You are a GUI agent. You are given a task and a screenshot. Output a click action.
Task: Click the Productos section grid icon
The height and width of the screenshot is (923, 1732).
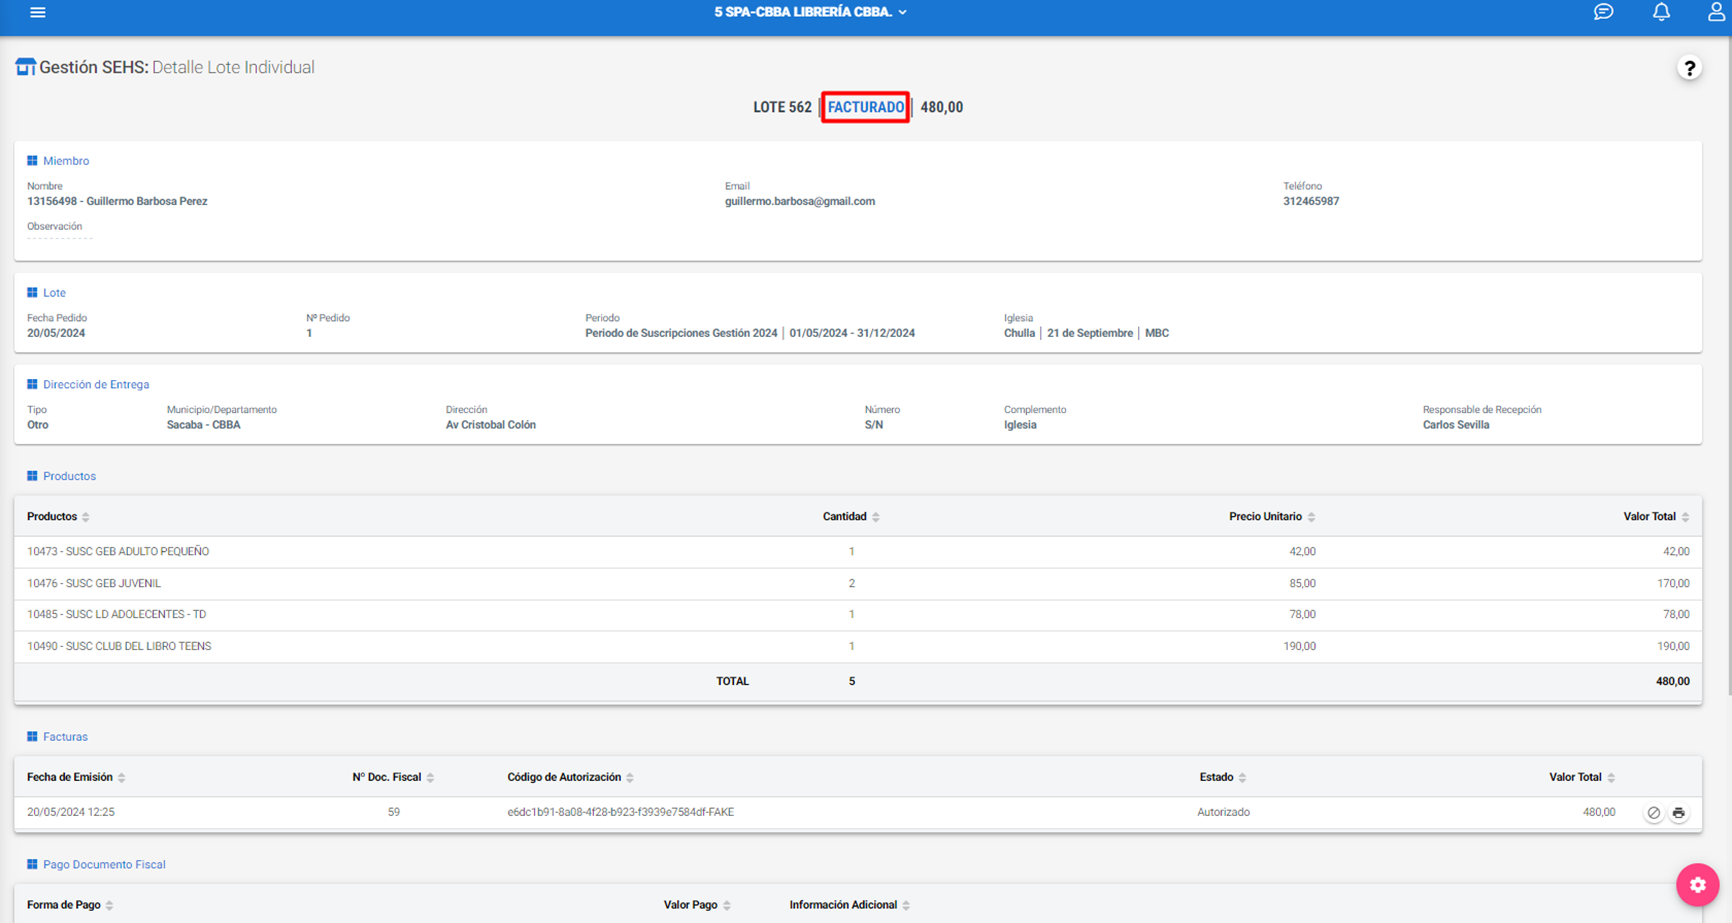tap(32, 477)
